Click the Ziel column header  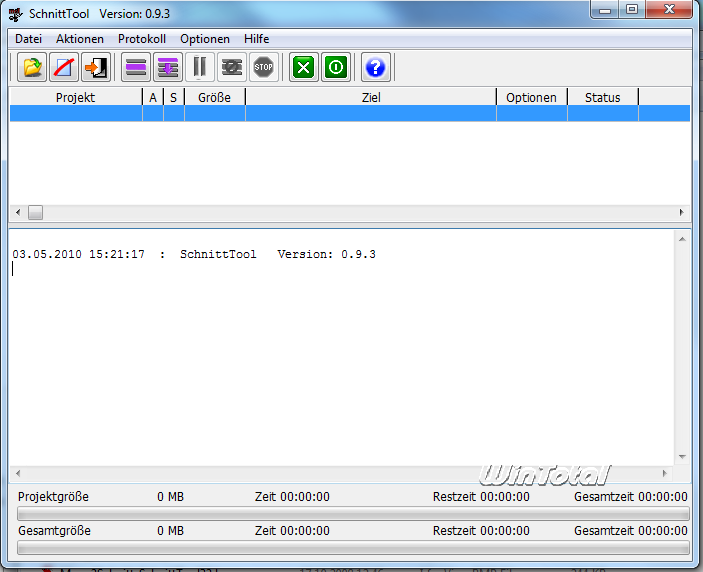(371, 97)
